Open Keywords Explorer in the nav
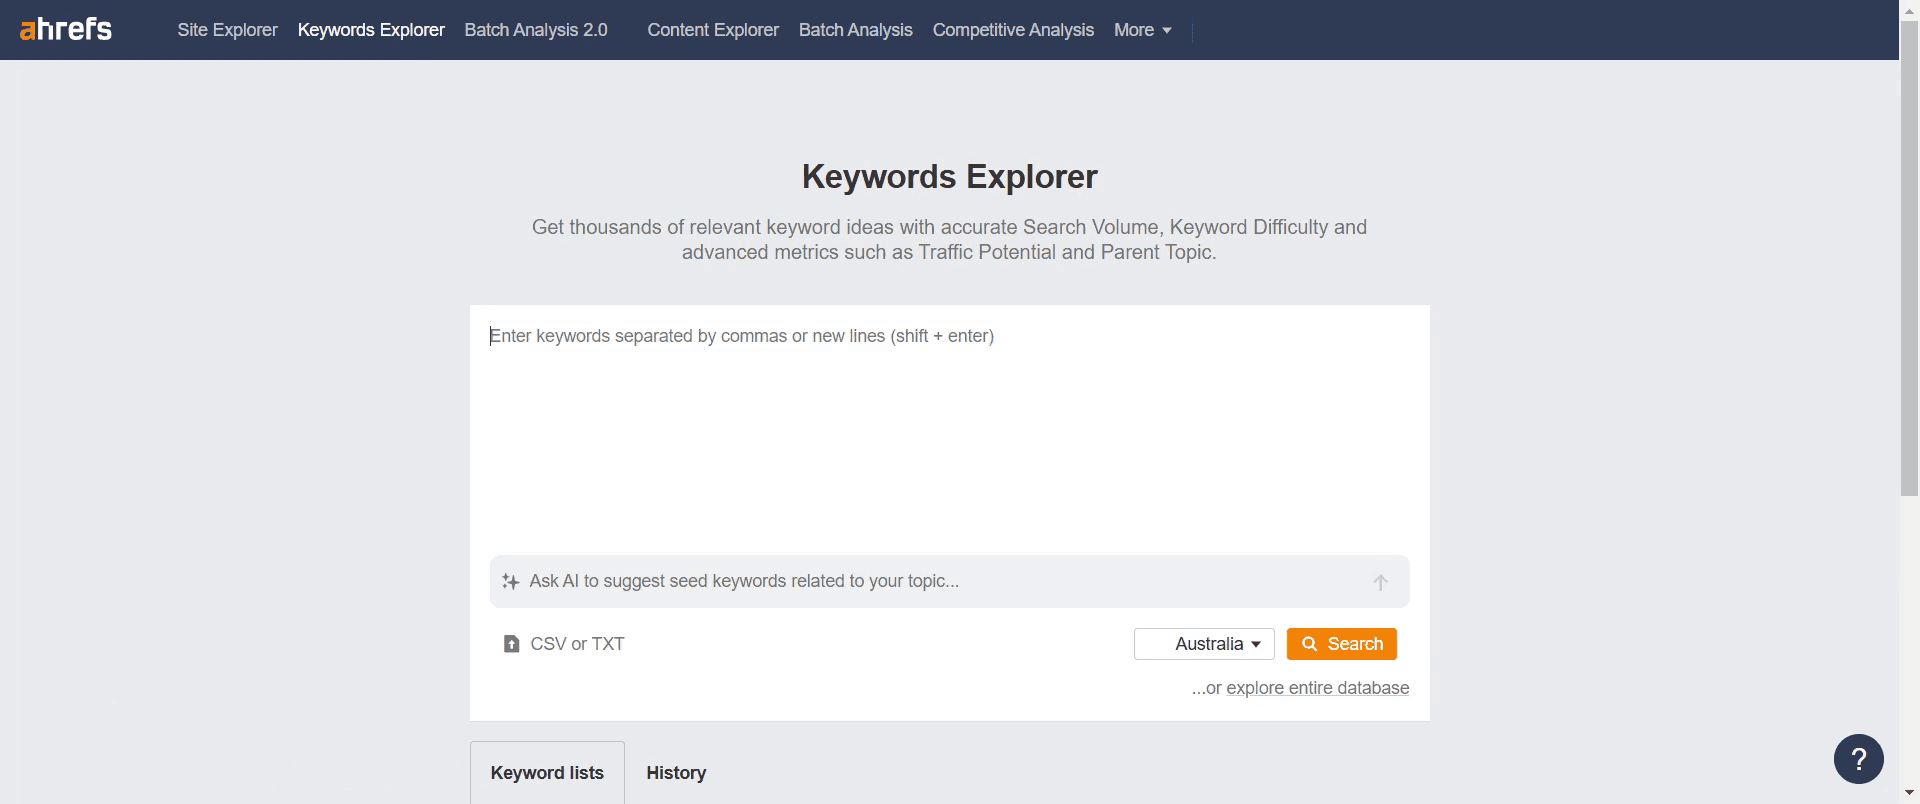The image size is (1920, 804). coord(371,30)
